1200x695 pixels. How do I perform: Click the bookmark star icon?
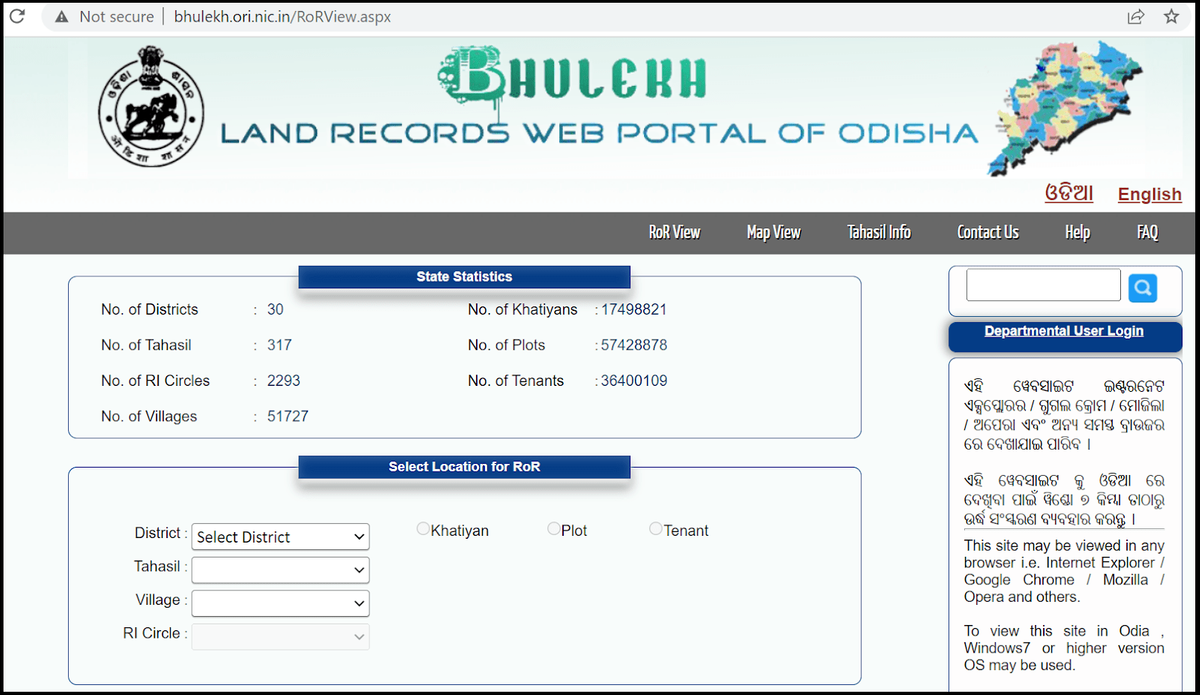[1171, 16]
